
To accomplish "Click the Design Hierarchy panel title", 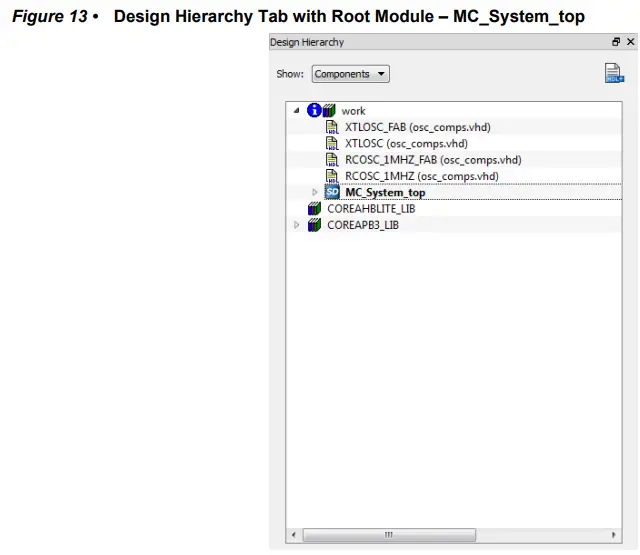I will click(x=307, y=42).
